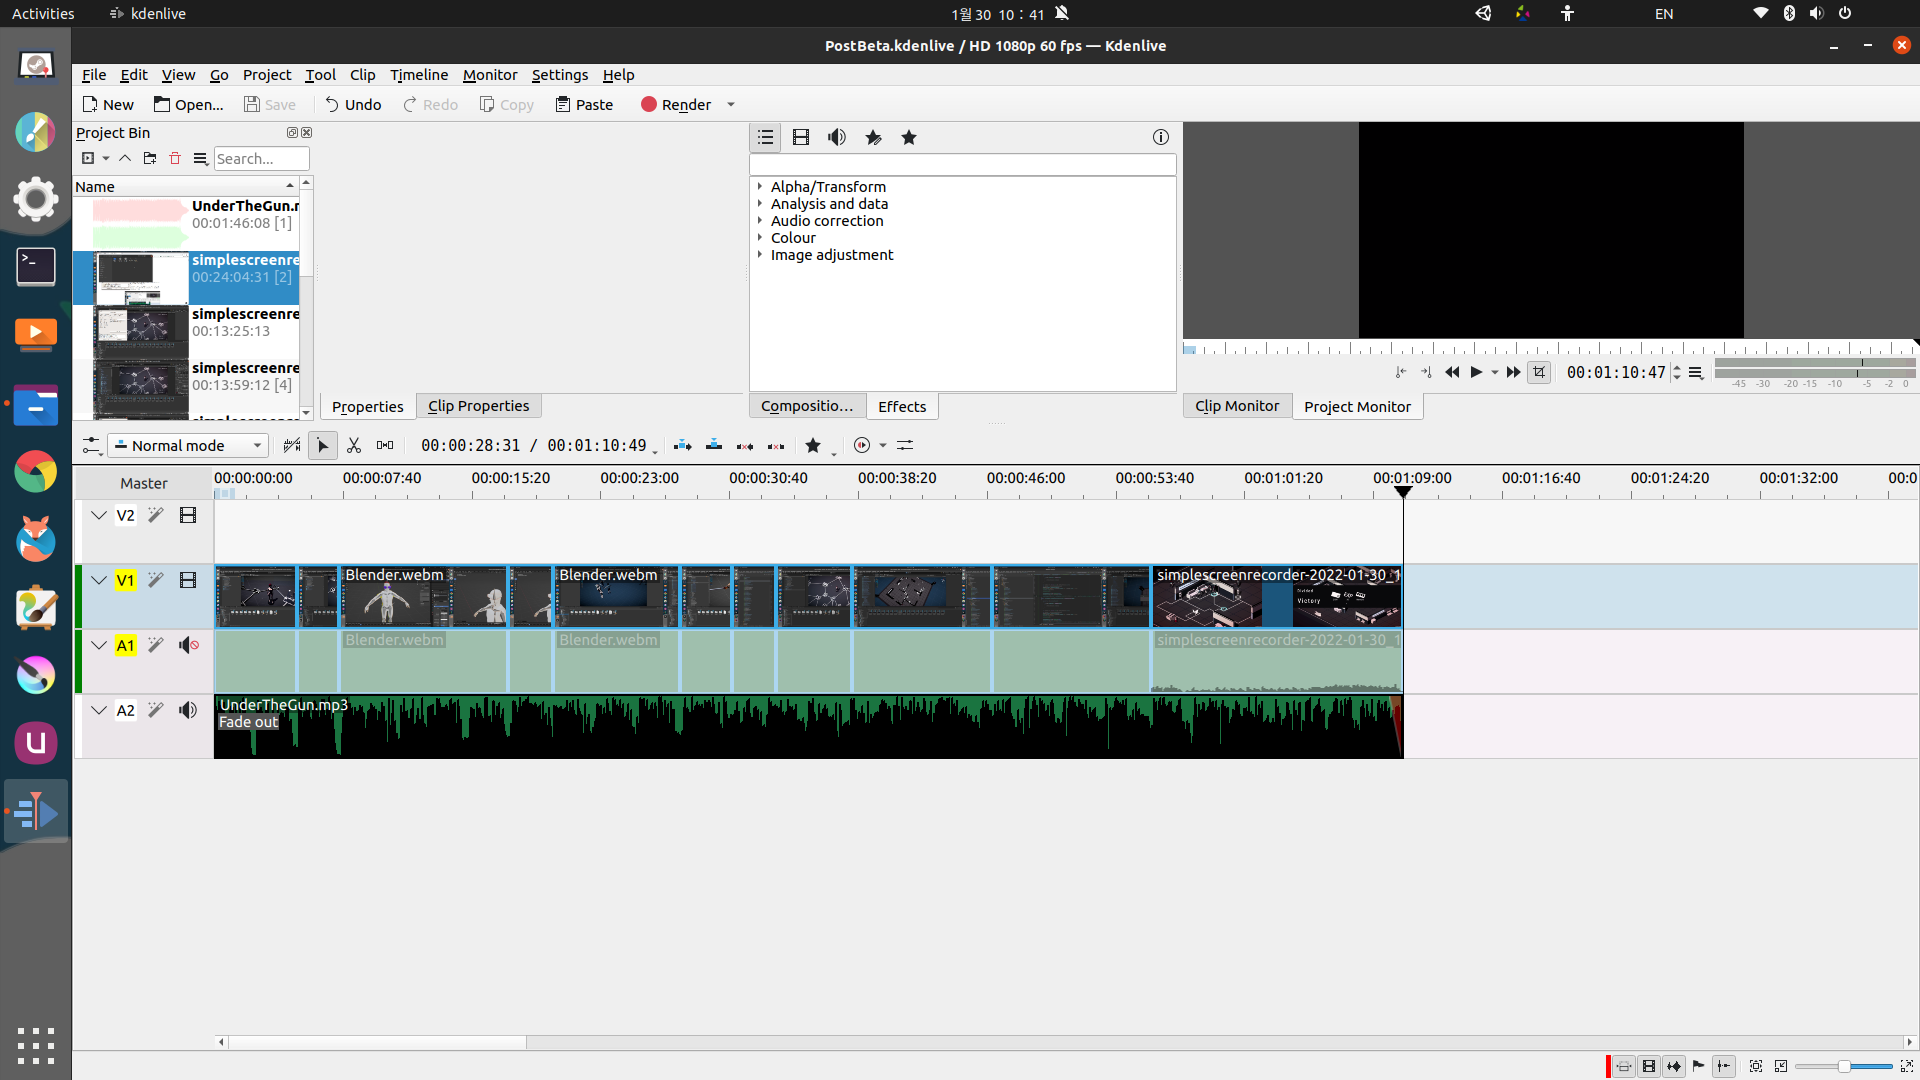The width and height of the screenshot is (1920, 1080).
Task: Click New project button
Action: pyautogui.click(x=108, y=105)
